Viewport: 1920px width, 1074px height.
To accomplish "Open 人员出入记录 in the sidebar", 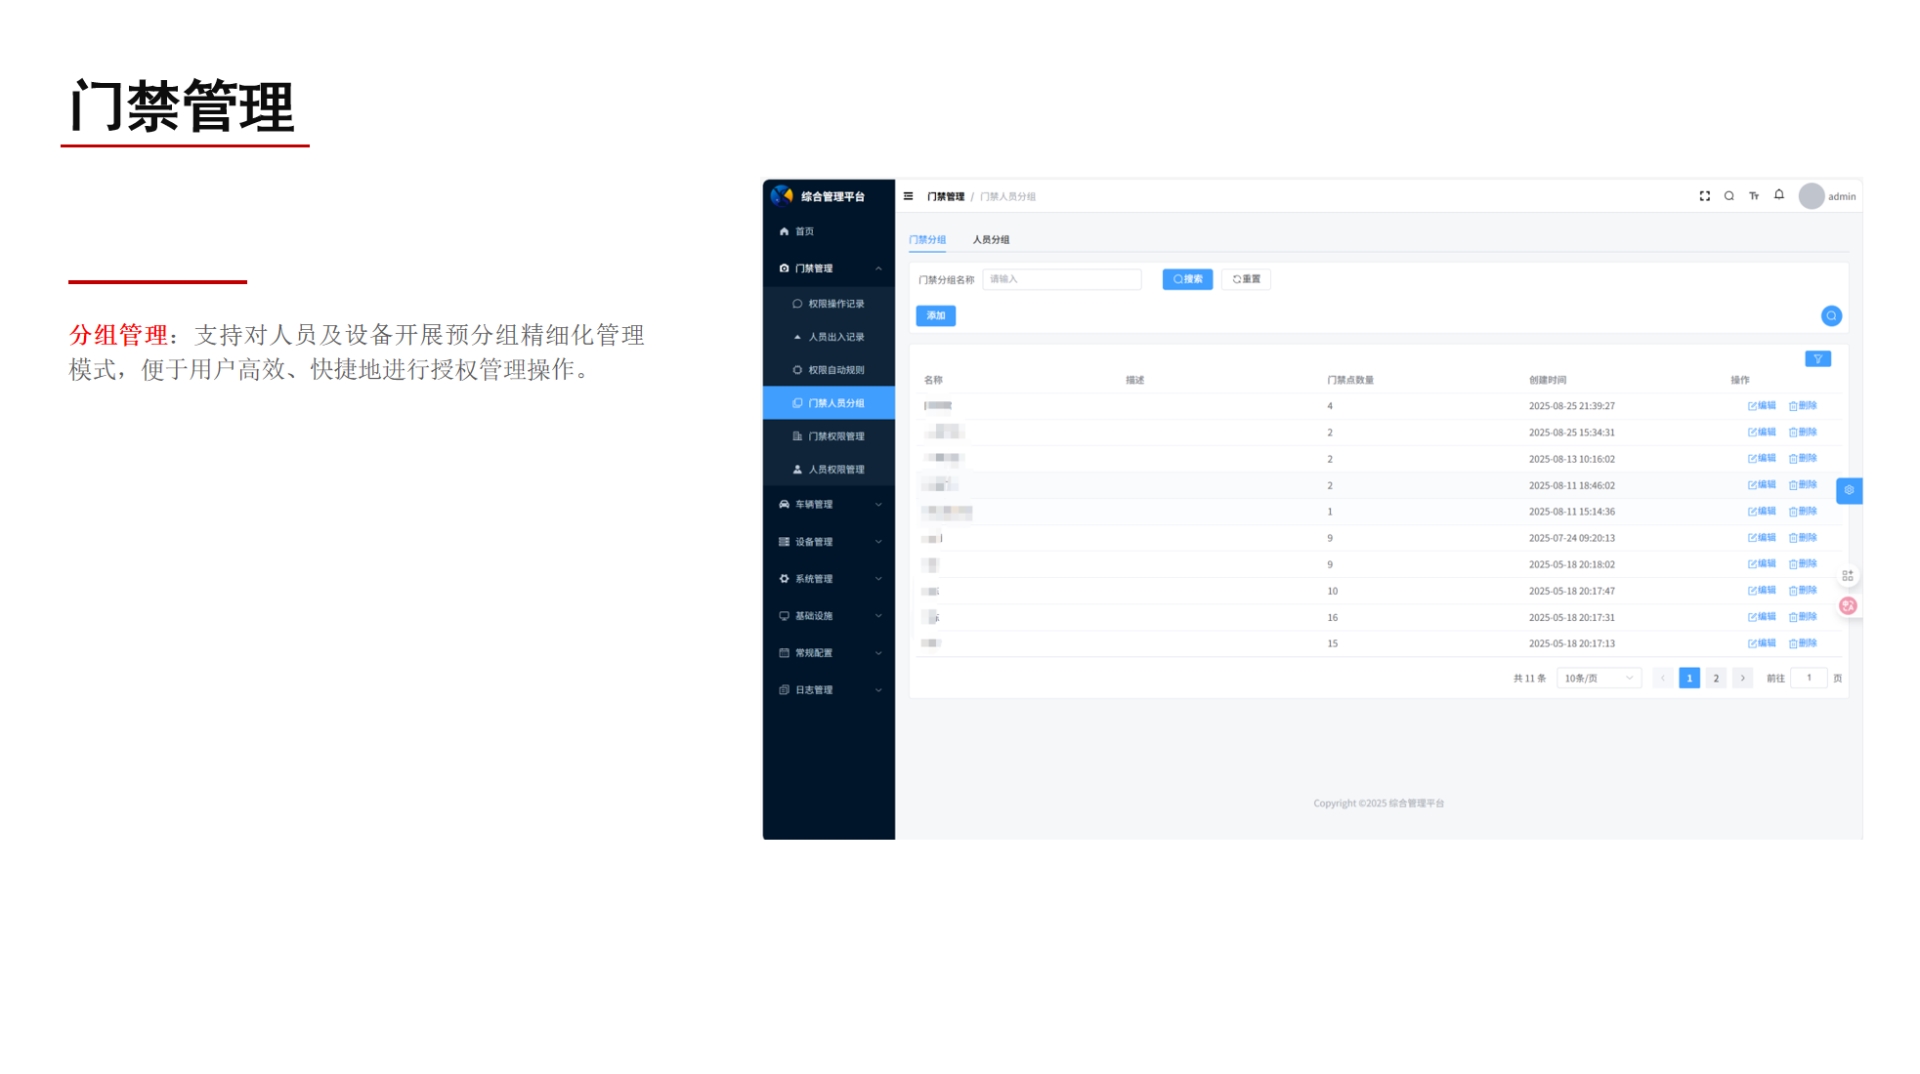I will pos(833,336).
